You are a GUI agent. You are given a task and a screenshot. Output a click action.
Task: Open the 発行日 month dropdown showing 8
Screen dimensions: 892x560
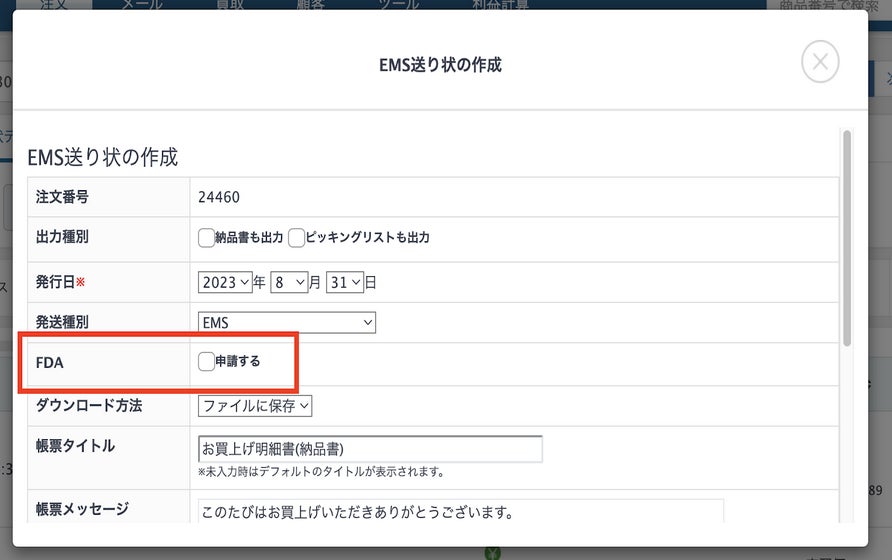pos(290,282)
